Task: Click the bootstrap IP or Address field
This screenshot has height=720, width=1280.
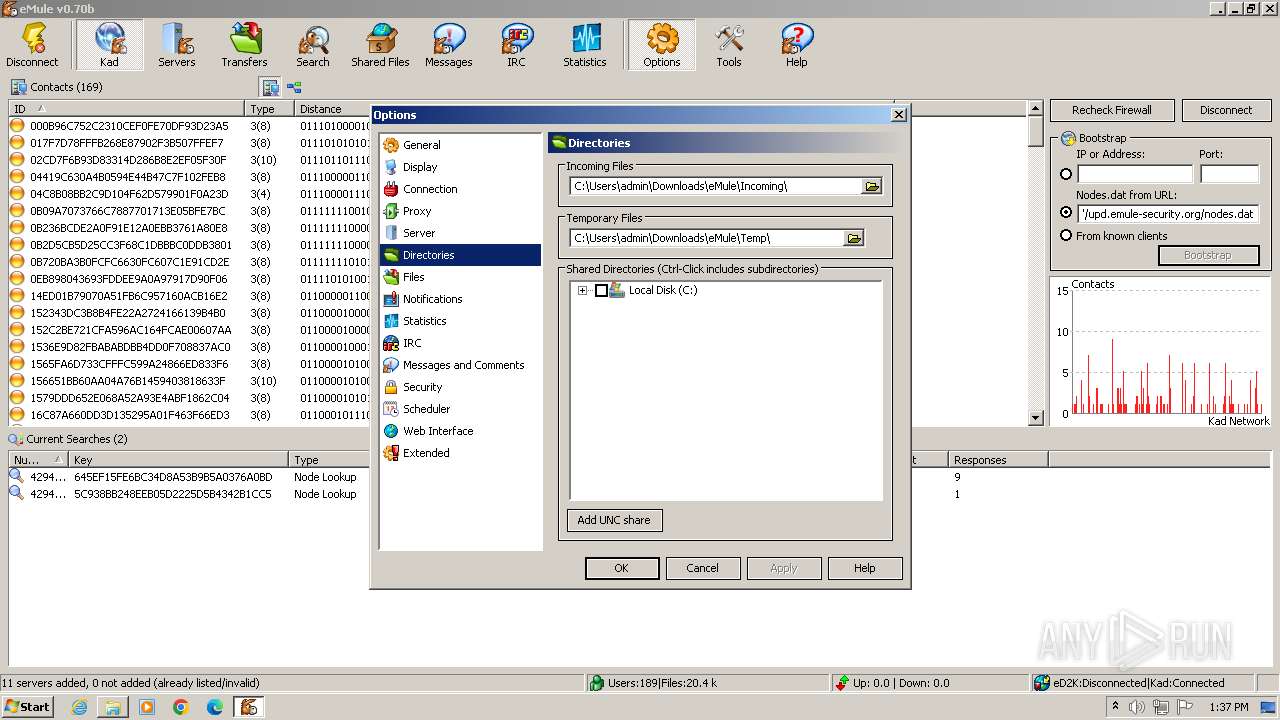Action: pos(1135,174)
